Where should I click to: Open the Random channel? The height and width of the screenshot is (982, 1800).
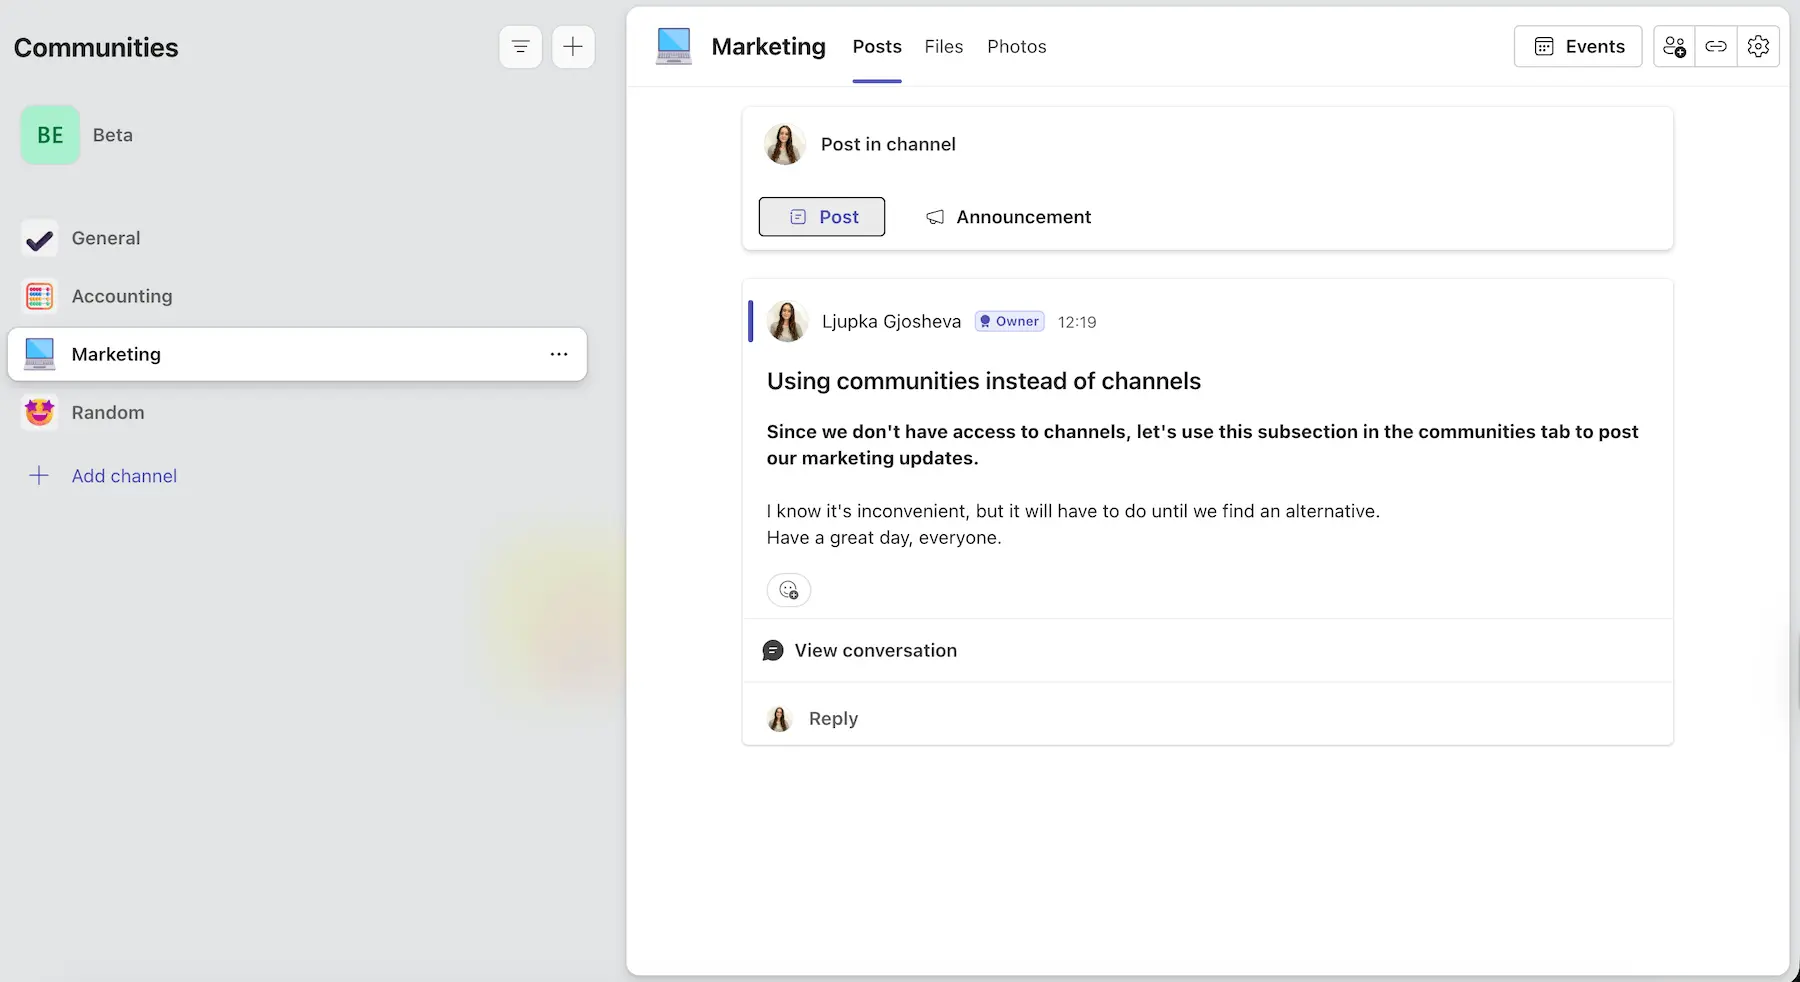(x=106, y=412)
